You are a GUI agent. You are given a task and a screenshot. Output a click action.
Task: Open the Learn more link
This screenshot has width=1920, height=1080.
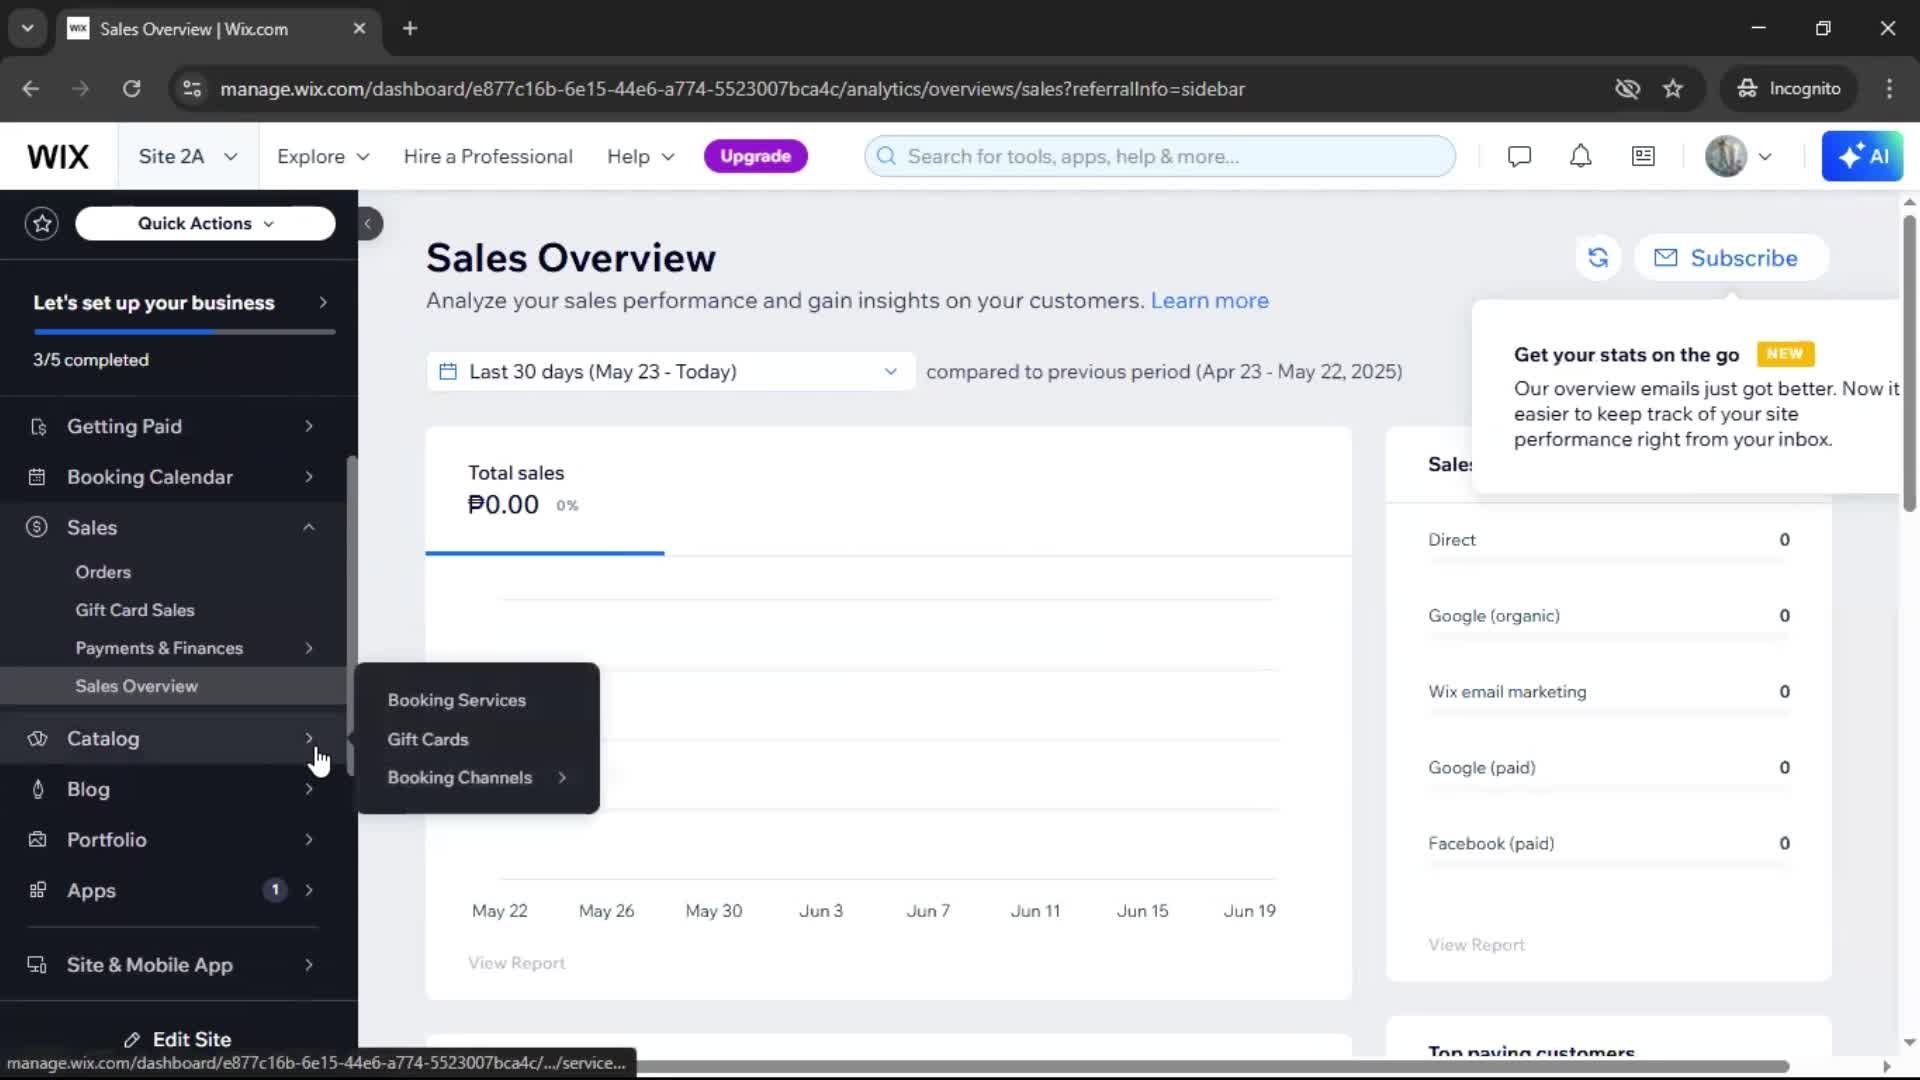[x=1209, y=301]
